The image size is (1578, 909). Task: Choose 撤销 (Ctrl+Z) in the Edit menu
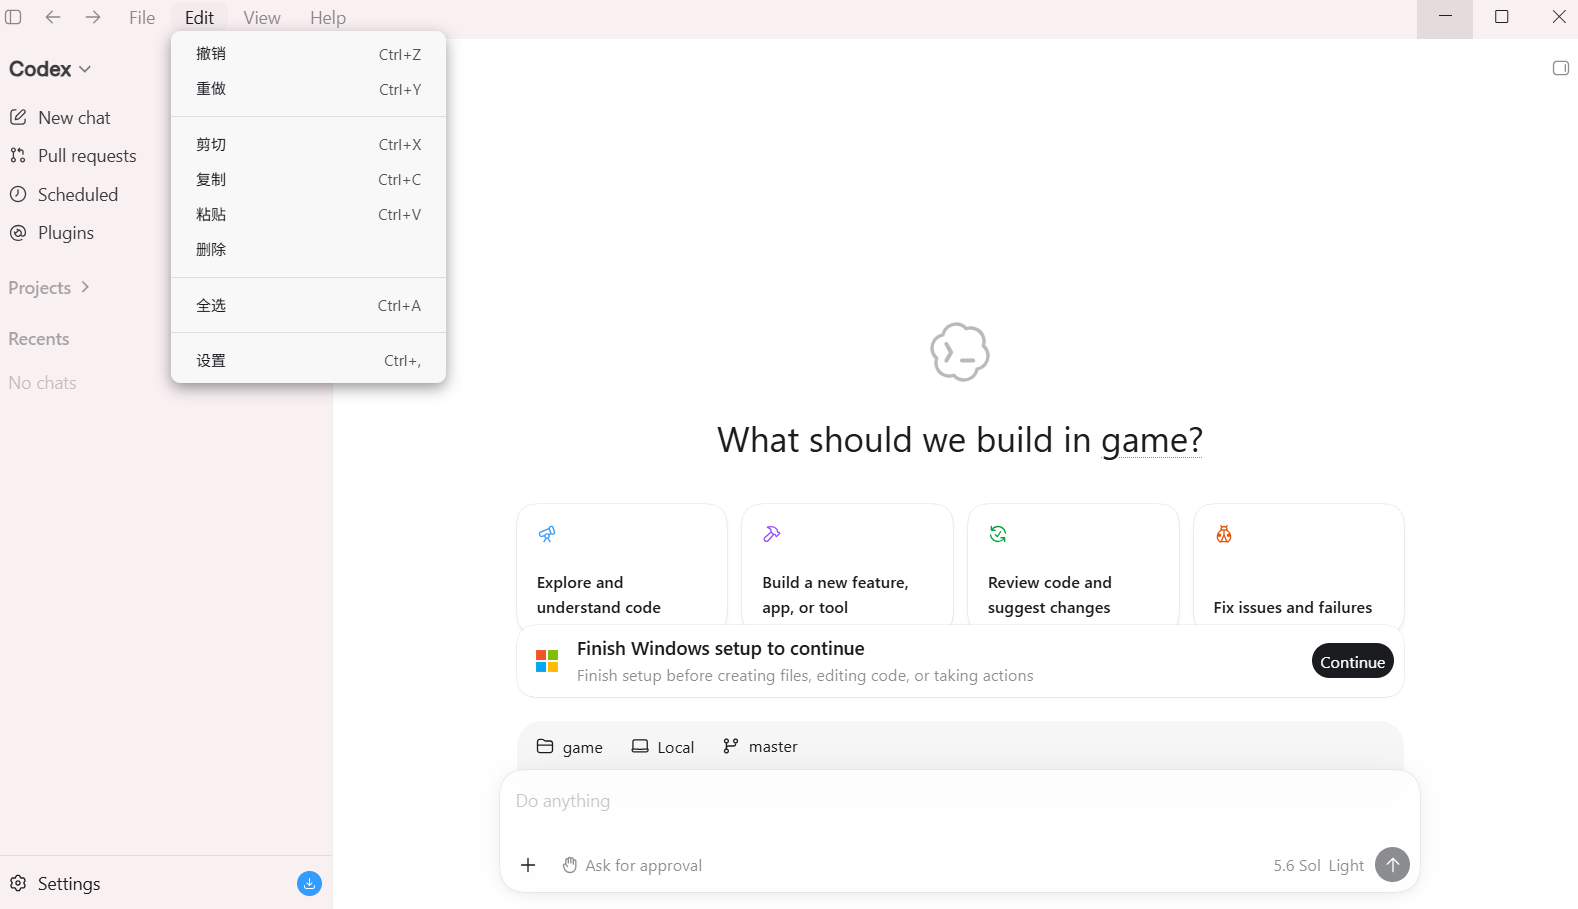(x=308, y=54)
